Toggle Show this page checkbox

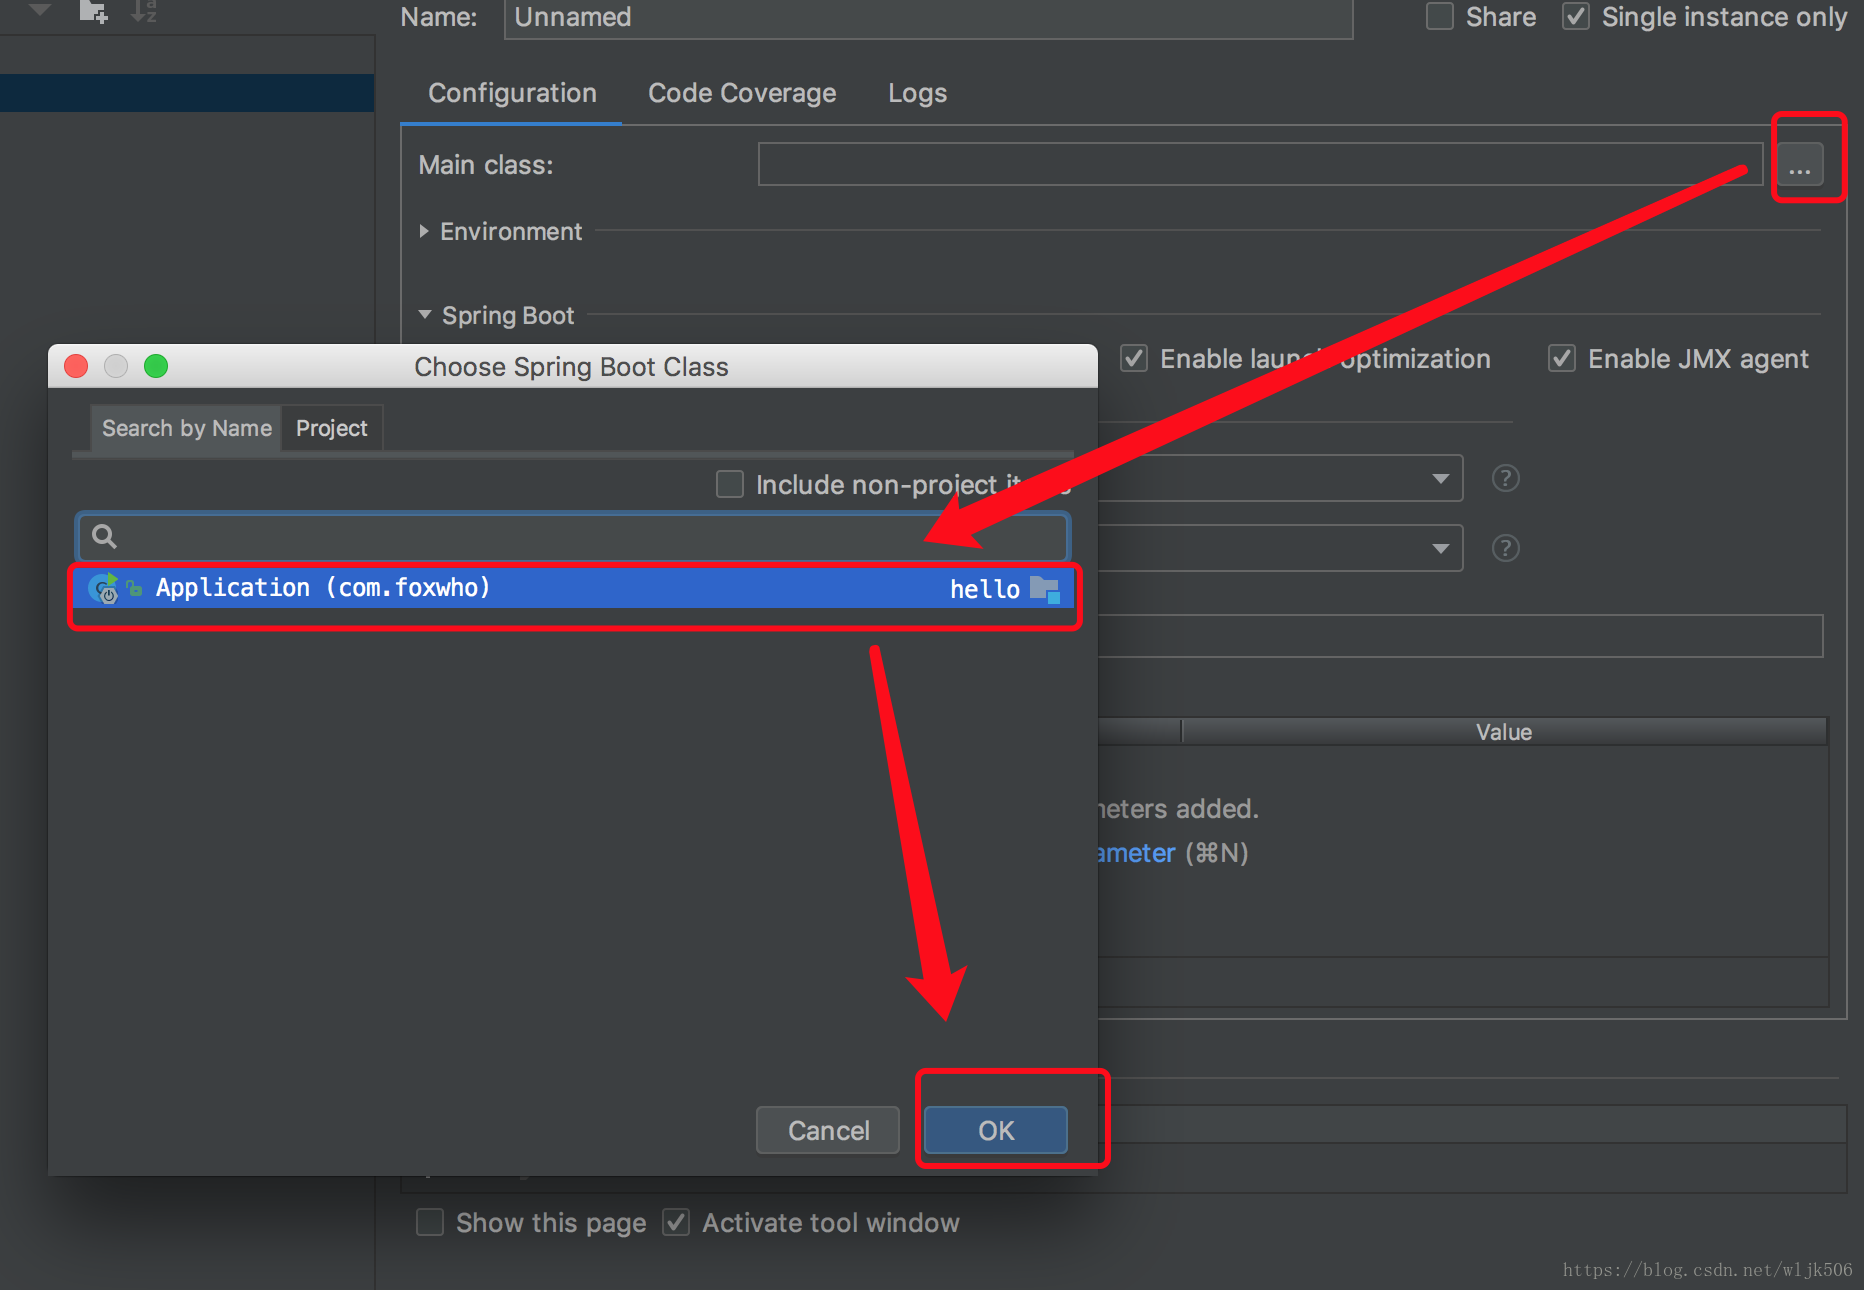click(430, 1222)
